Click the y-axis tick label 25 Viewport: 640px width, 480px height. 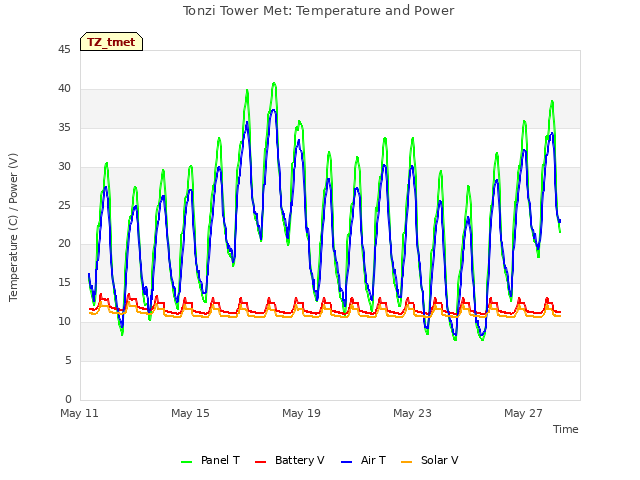coord(64,205)
